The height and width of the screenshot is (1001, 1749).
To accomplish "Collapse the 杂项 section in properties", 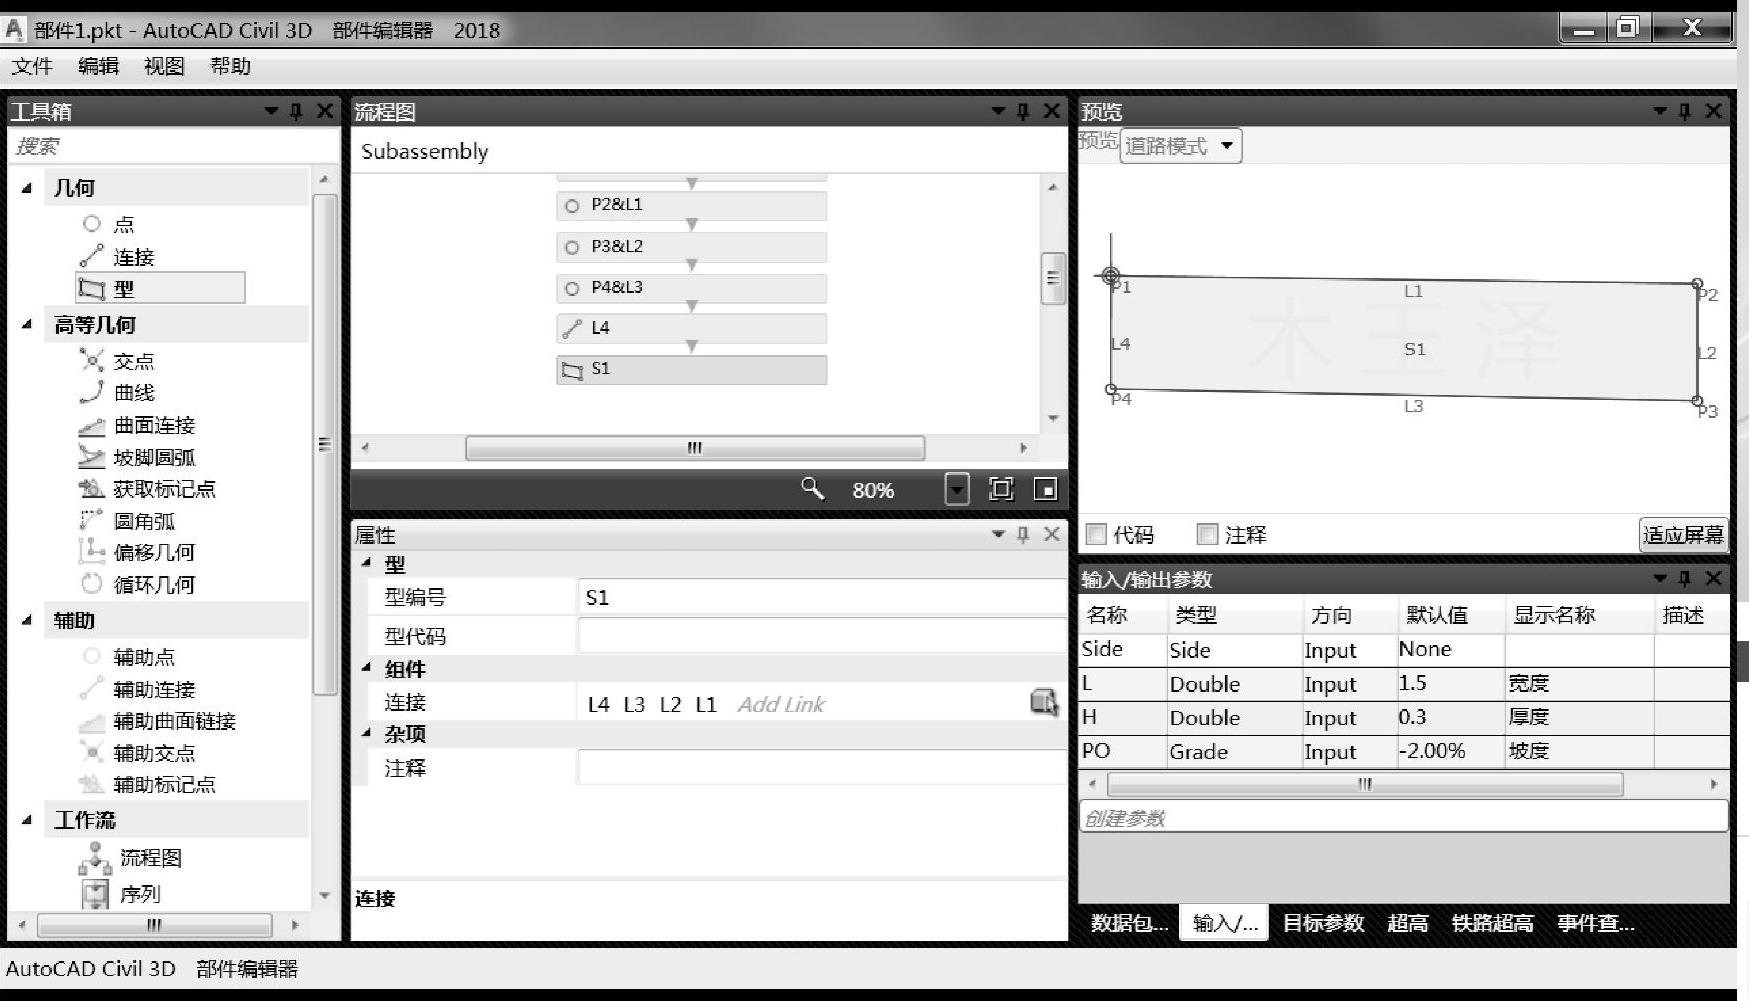I will tap(367, 733).
